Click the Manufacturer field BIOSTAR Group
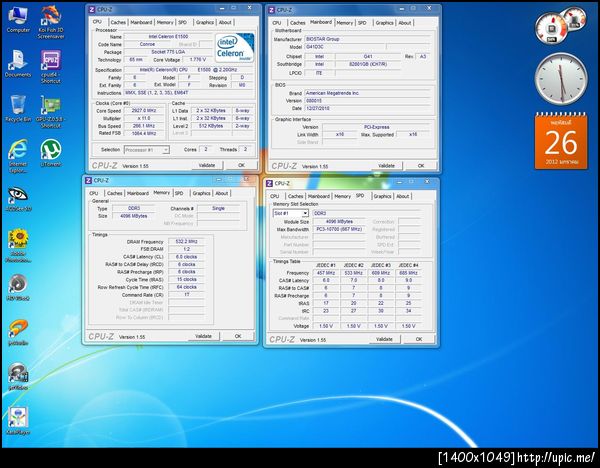The height and width of the screenshot is (468, 600). click(368, 39)
